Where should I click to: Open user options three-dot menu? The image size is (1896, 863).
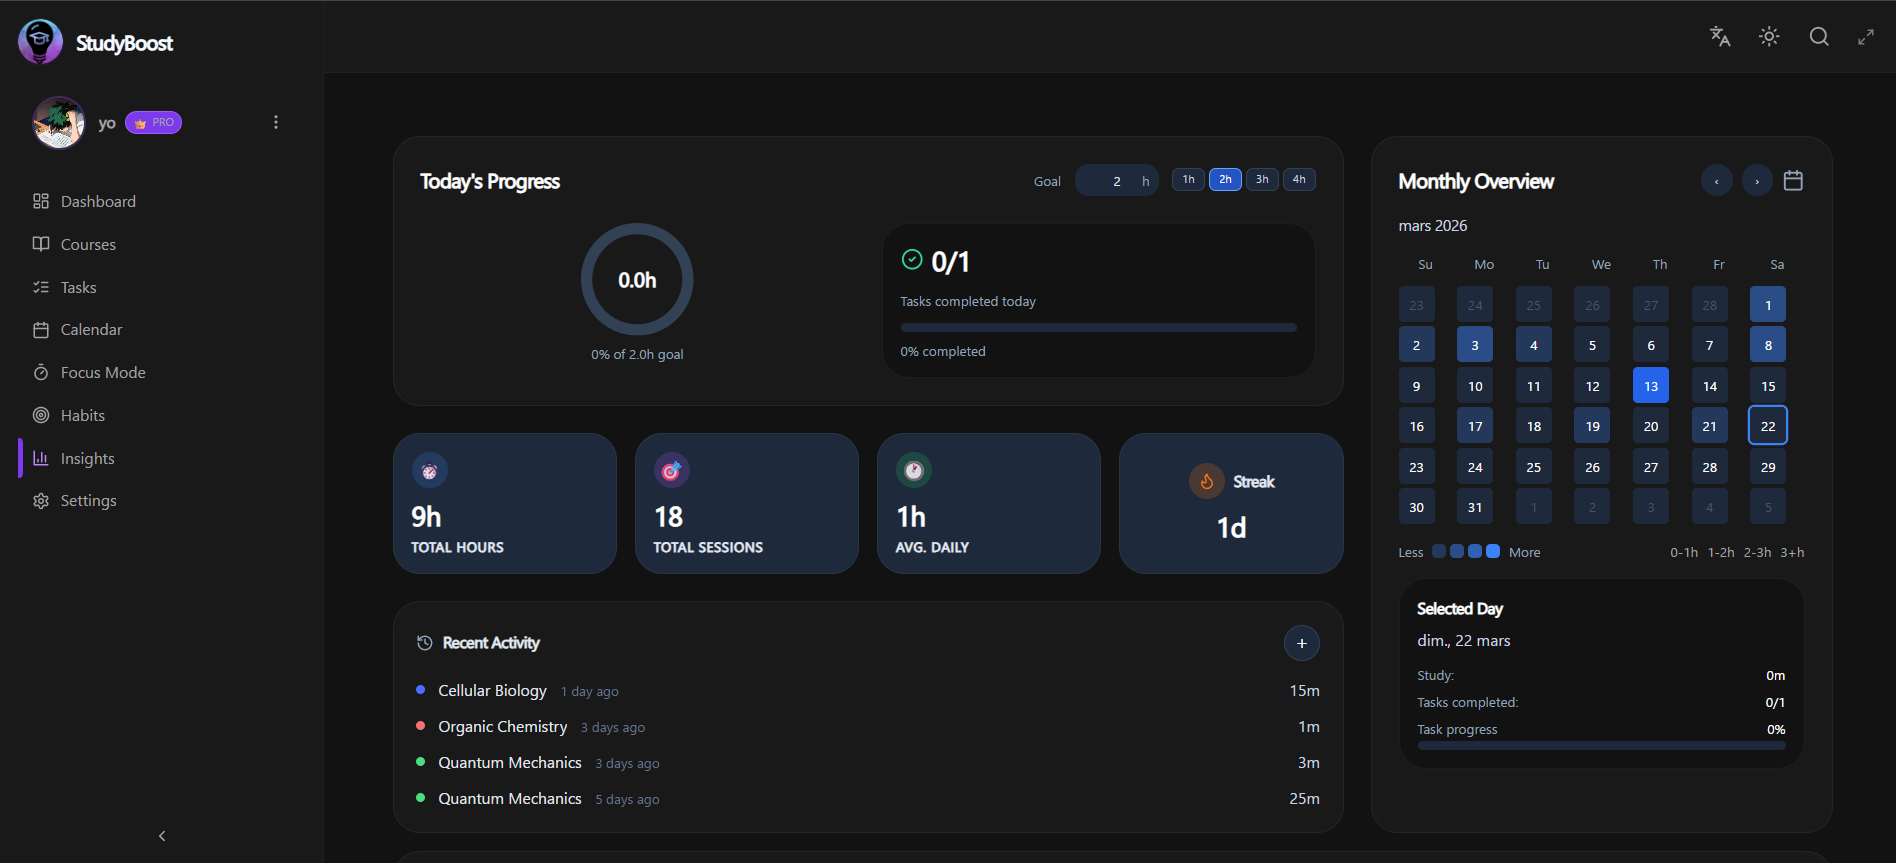pyautogui.click(x=276, y=122)
